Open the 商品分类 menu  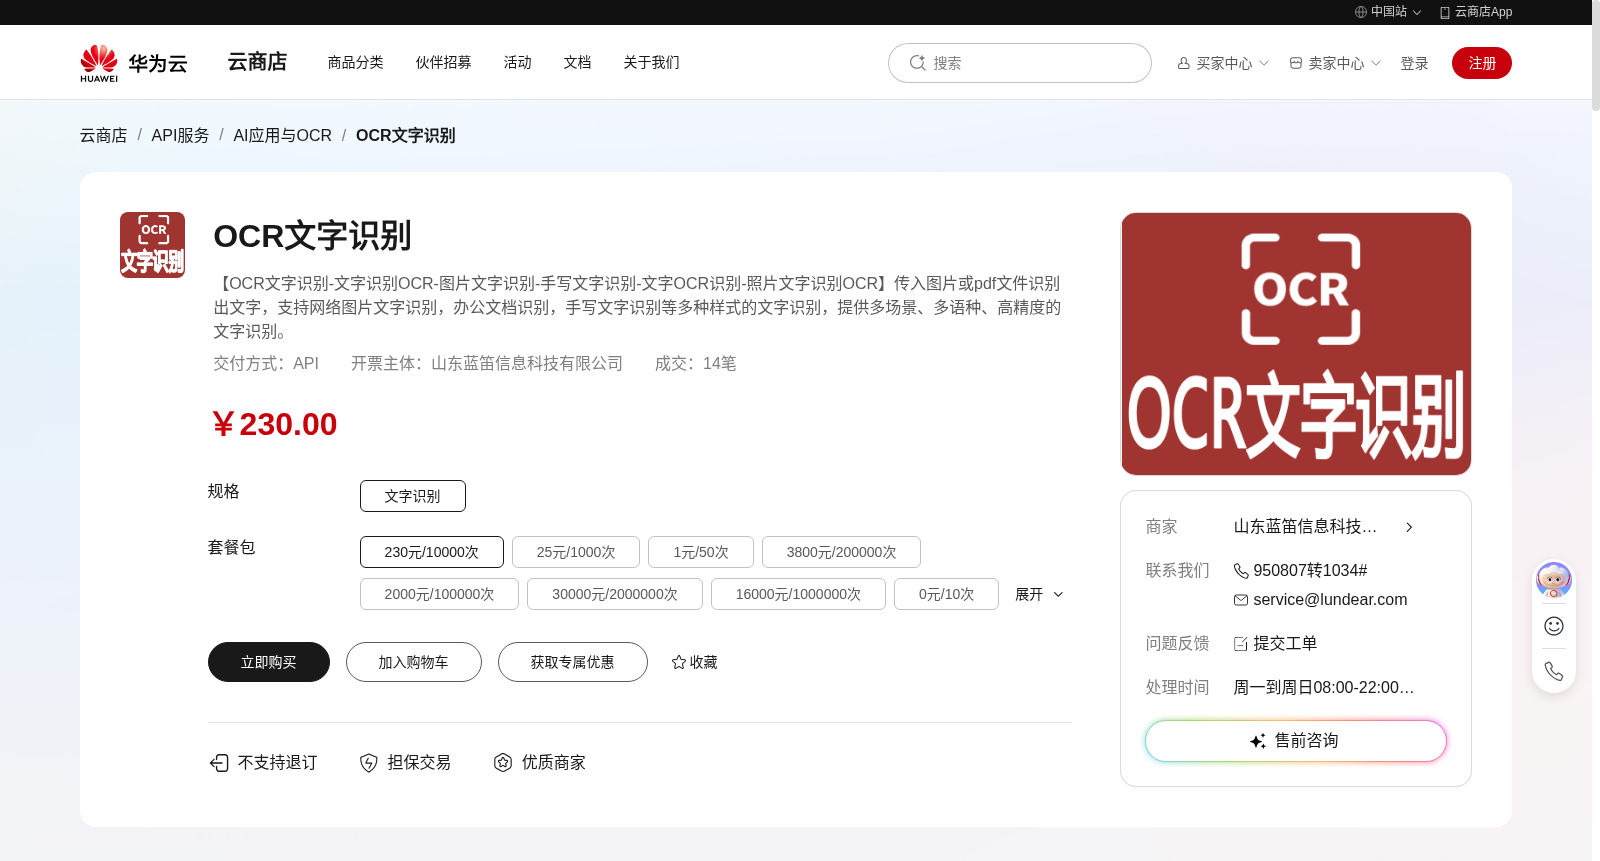click(x=356, y=62)
